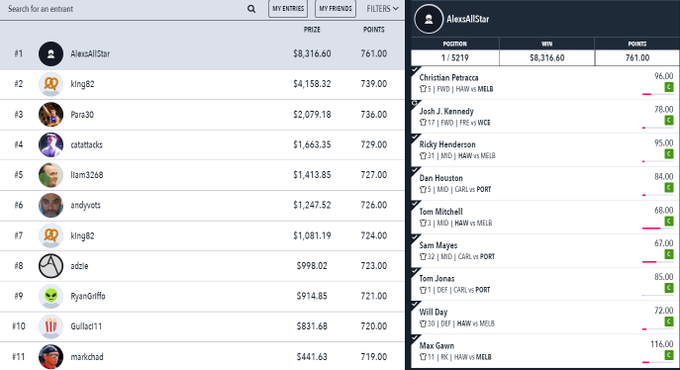
Task: Click Ricky Henderson's name in the lineup
Action: [x=447, y=144]
